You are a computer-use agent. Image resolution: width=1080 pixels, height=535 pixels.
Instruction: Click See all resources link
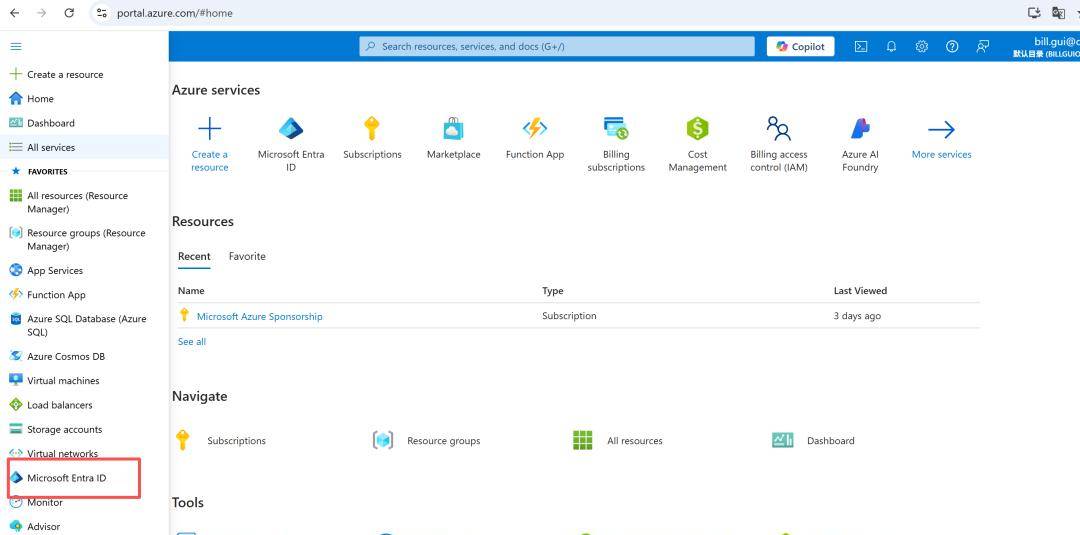(191, 342)
